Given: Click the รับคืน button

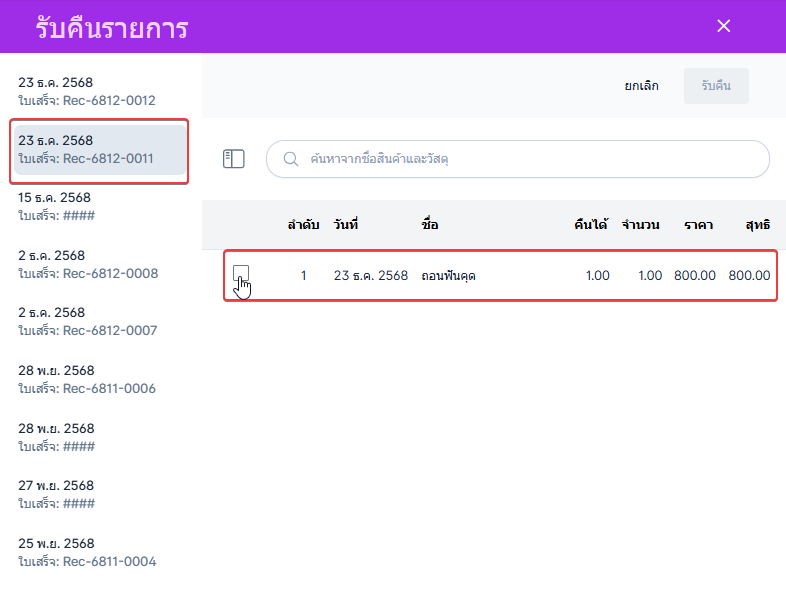Looking at the screenshot, I should [x=716, y=86].
